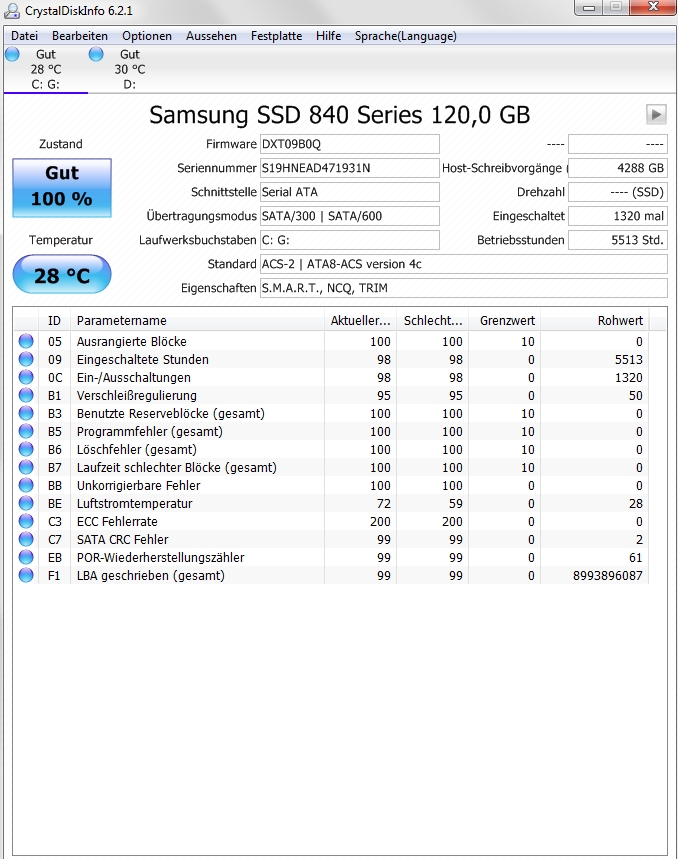Open the Optionen menu
Image resolution: width=678 pixels, height=859 pixels.
point(147,36)
